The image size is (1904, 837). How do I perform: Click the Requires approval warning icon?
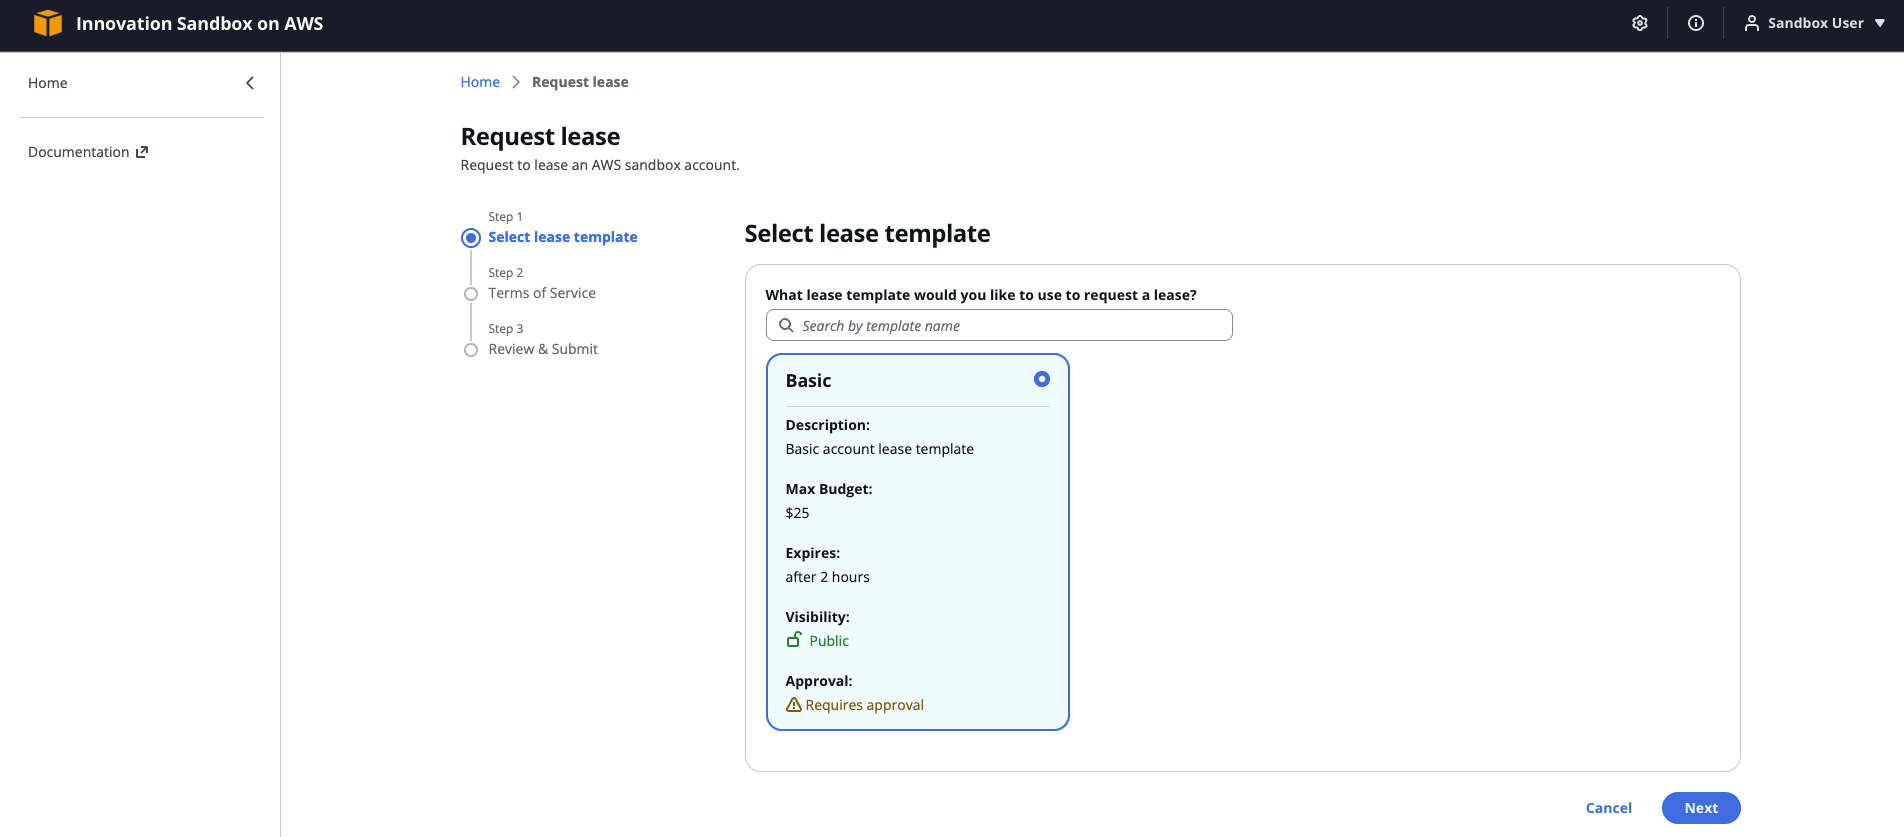(794, 705)
